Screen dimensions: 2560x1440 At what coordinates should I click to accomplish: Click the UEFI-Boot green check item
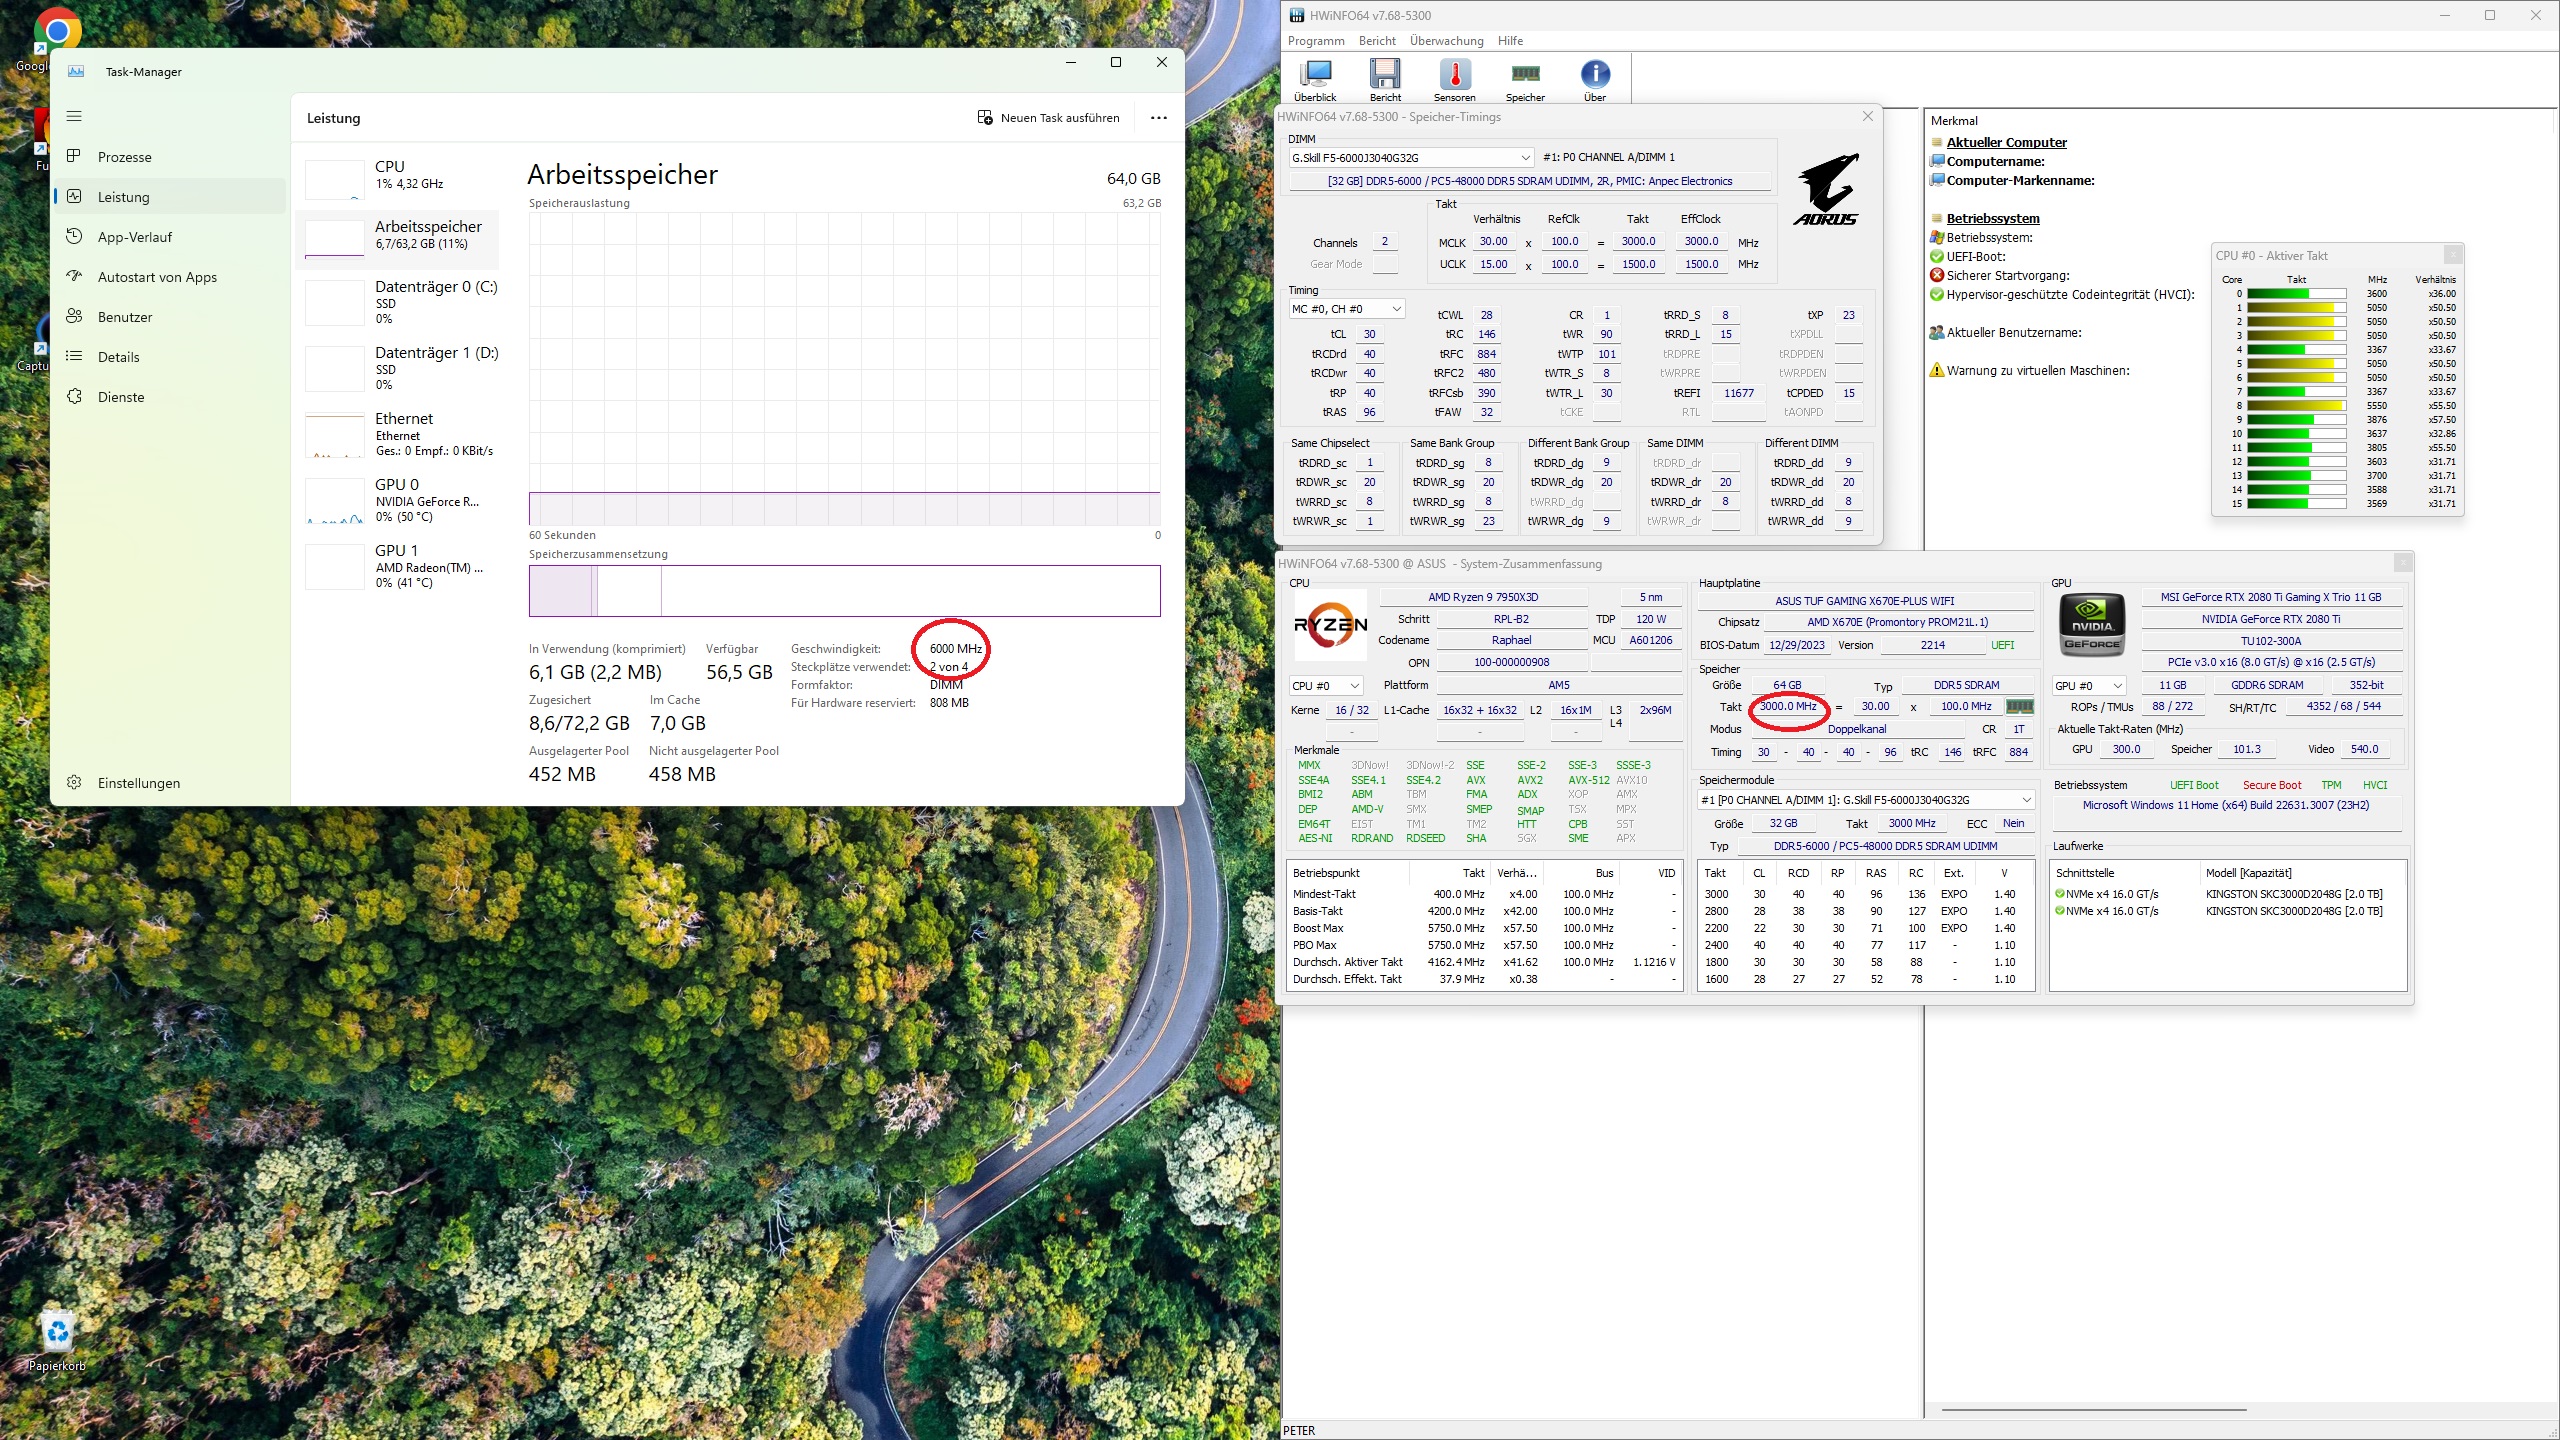point(1968,256)
